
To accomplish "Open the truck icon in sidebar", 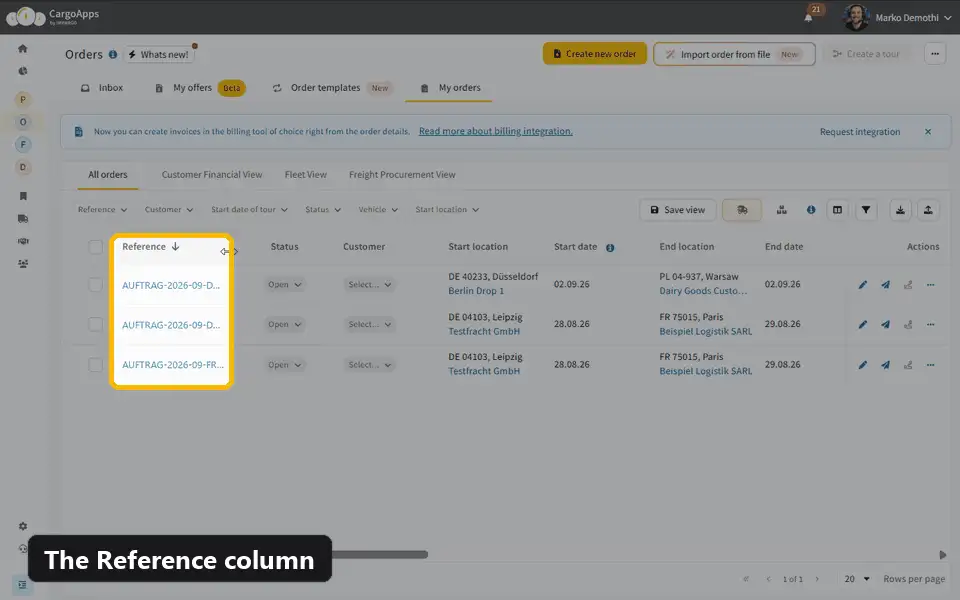I will click(x=23, y=219).
